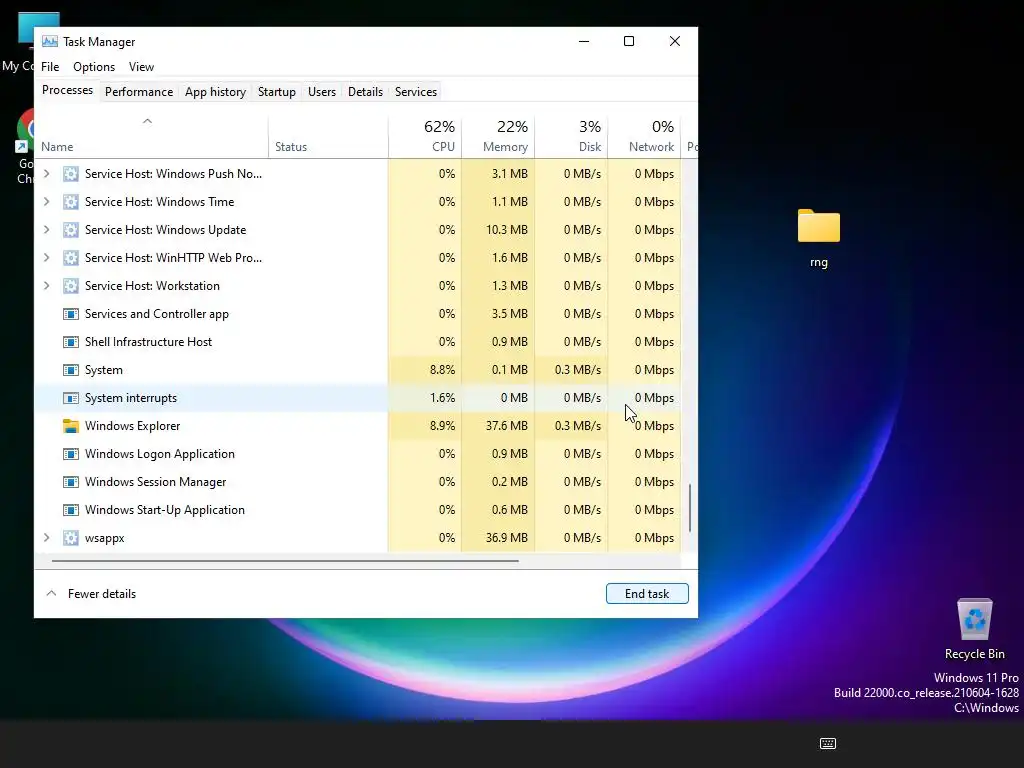Click icon of Windows Session Manager
The image size is (1024, 768).
tap(71, 482)
